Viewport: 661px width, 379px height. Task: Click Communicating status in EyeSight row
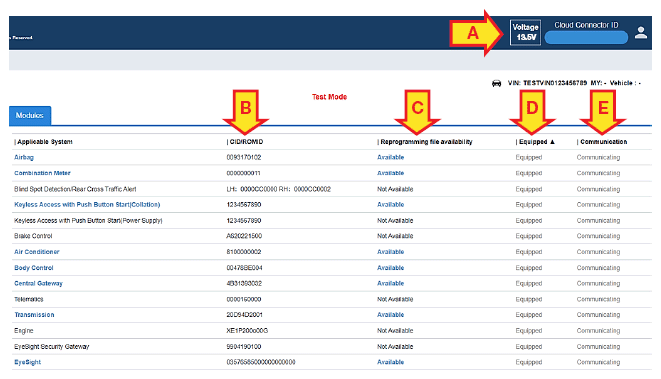598,362
